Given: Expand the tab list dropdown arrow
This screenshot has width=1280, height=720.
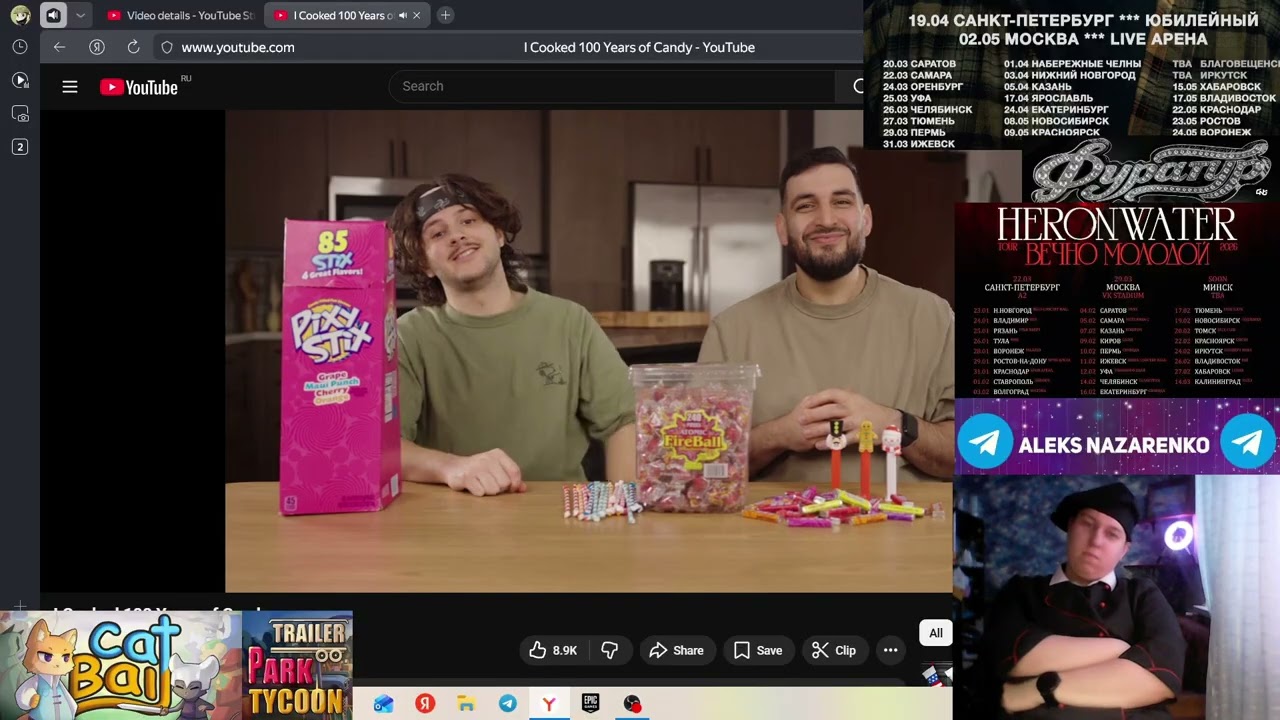Looking at the screenshot, I should click(81, 15).
